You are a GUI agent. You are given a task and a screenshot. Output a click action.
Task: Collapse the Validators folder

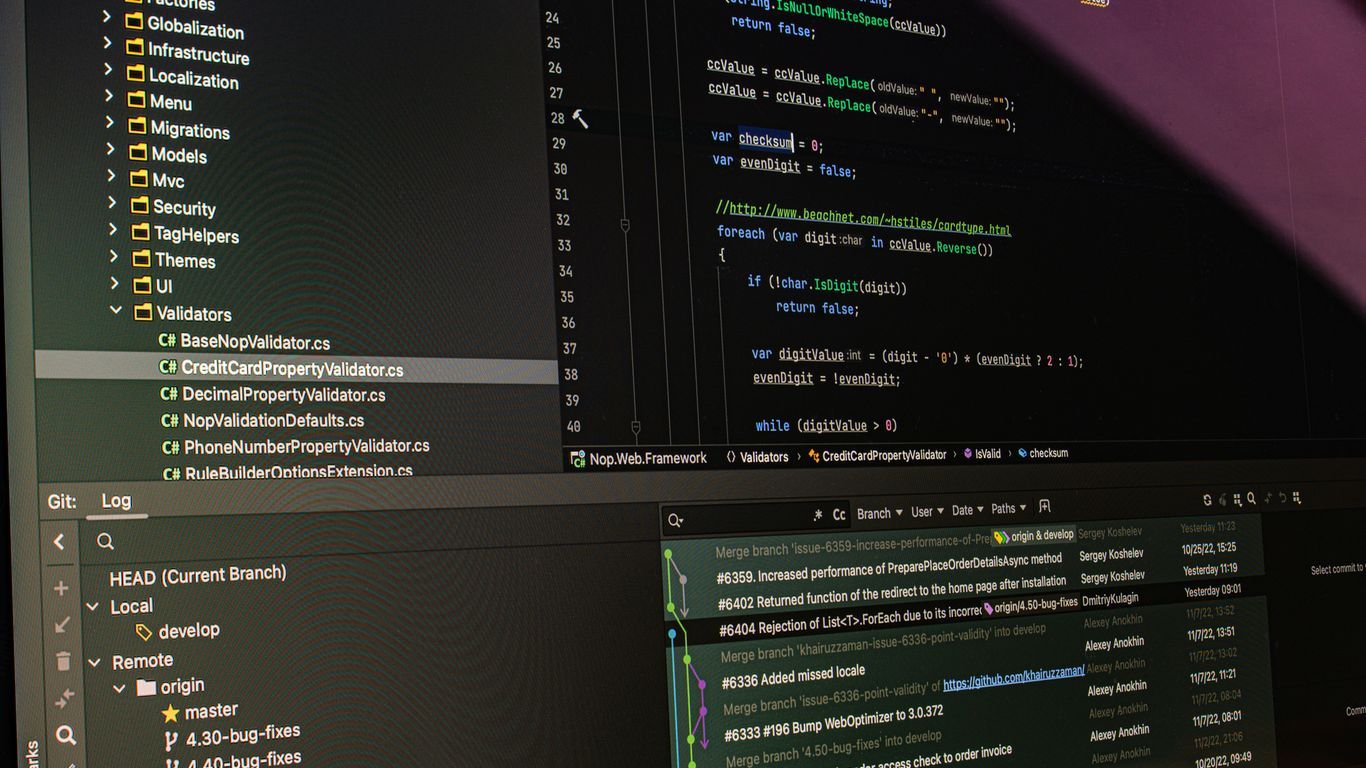tap(116, 310)
